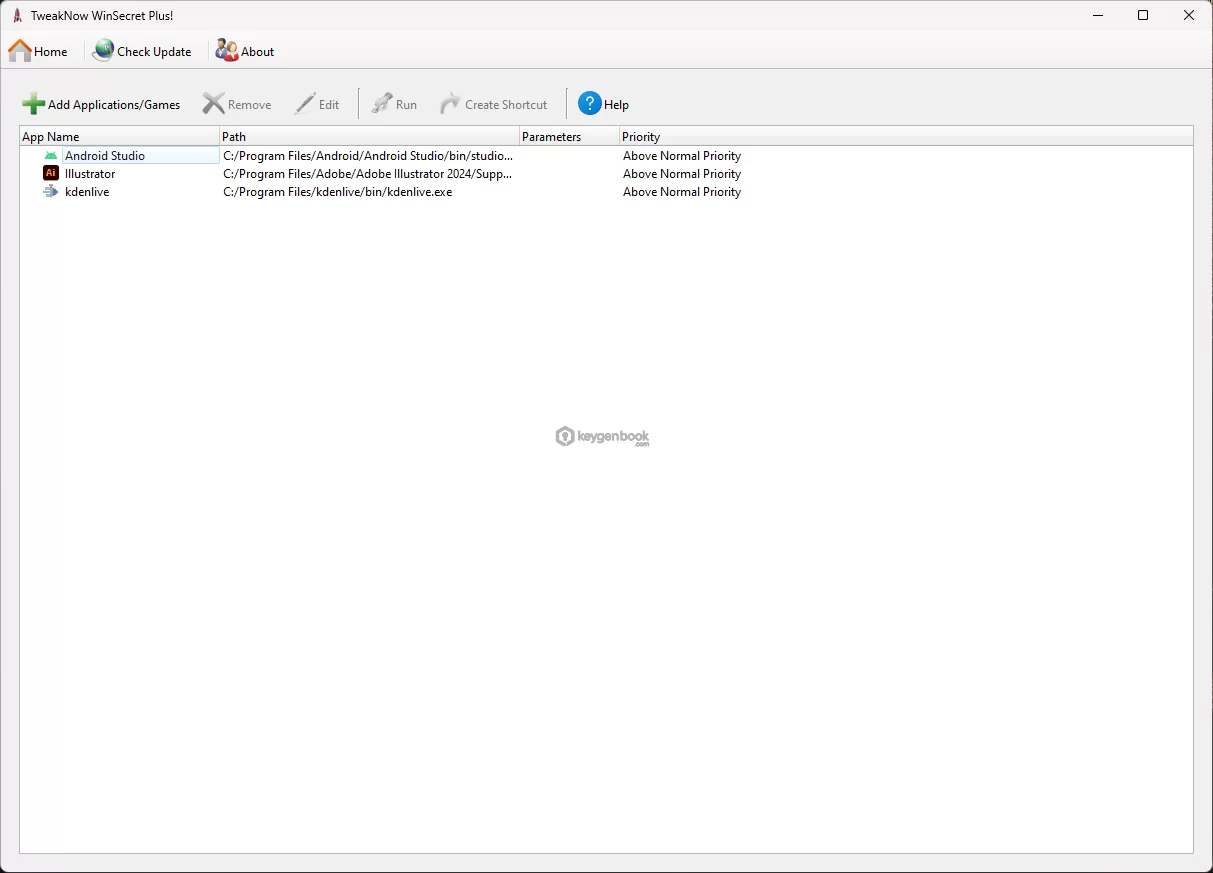Maximize the TweakNow WinSecret Plus window
The width and height of the screenshot is (1213, 873).
point(1143,15)
